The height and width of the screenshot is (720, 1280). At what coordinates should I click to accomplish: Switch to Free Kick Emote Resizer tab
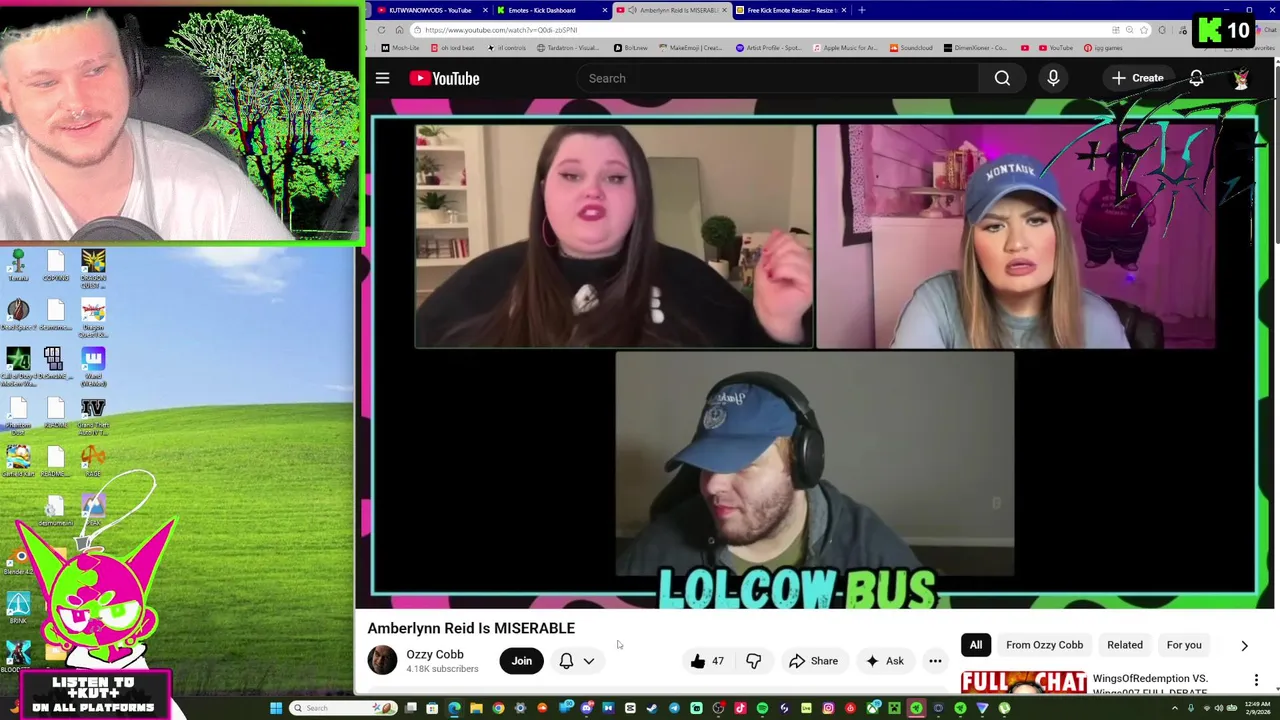[x=792, y=10]
